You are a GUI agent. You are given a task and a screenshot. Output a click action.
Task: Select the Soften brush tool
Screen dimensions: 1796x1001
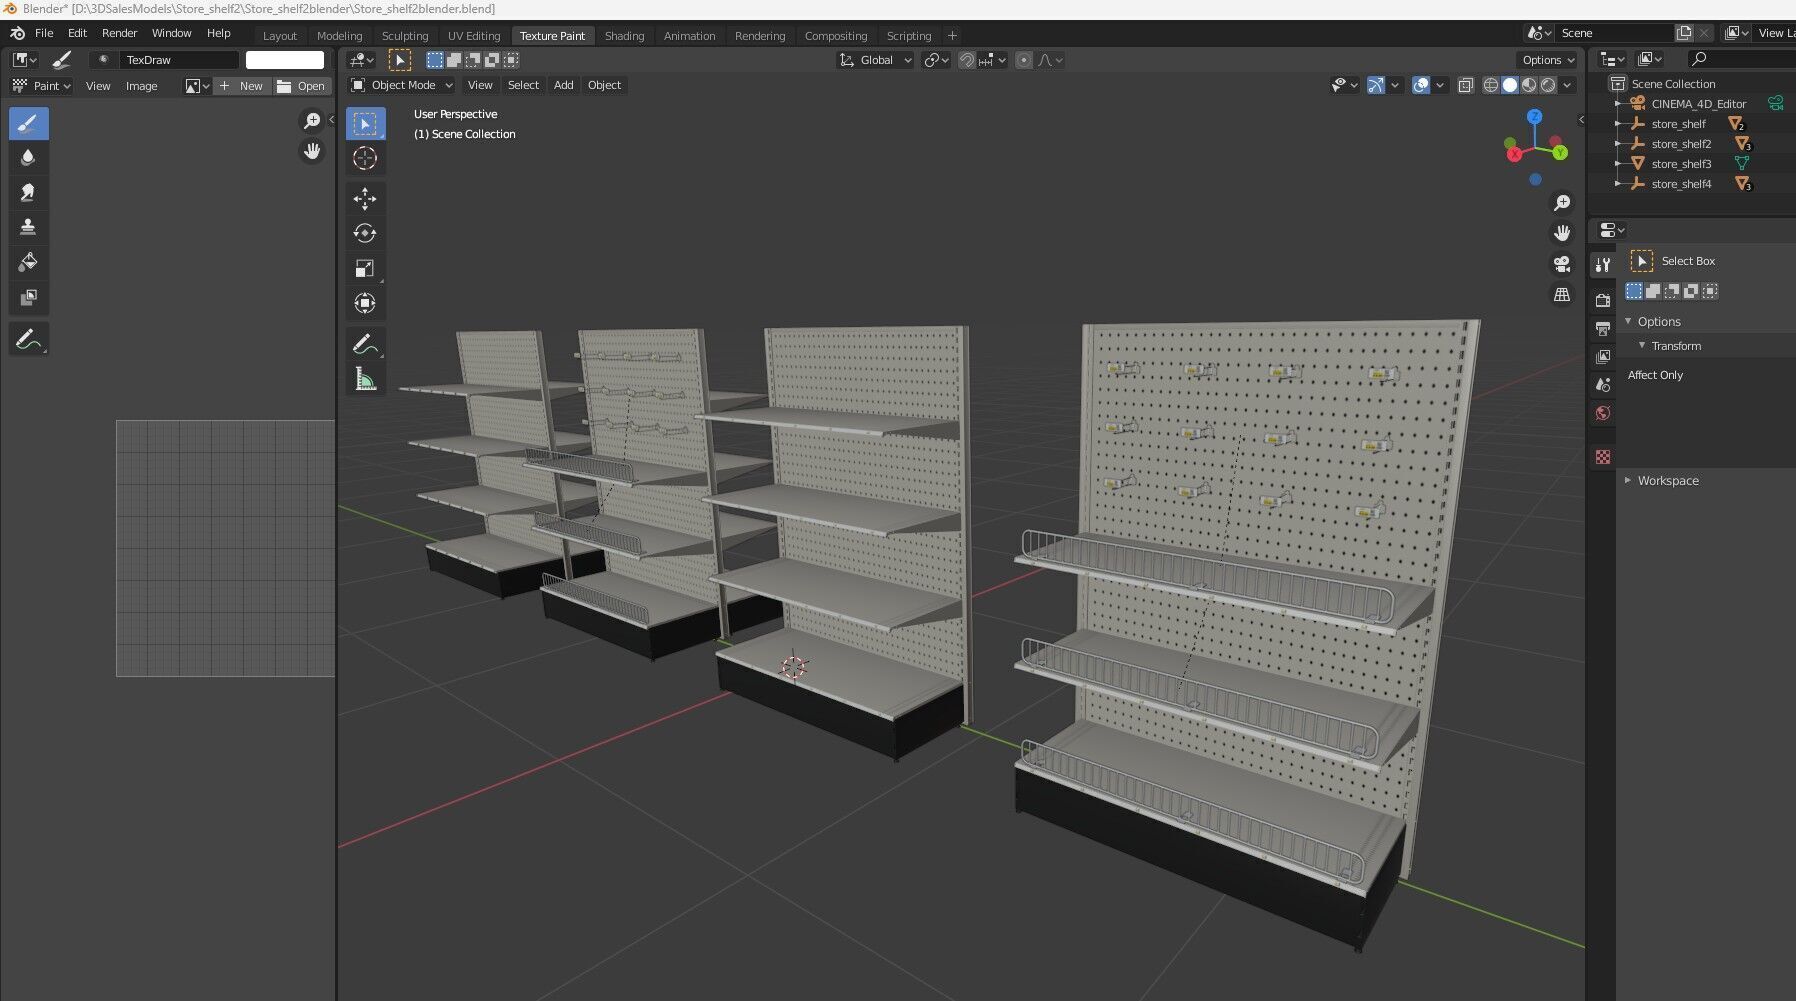[28, 158]
